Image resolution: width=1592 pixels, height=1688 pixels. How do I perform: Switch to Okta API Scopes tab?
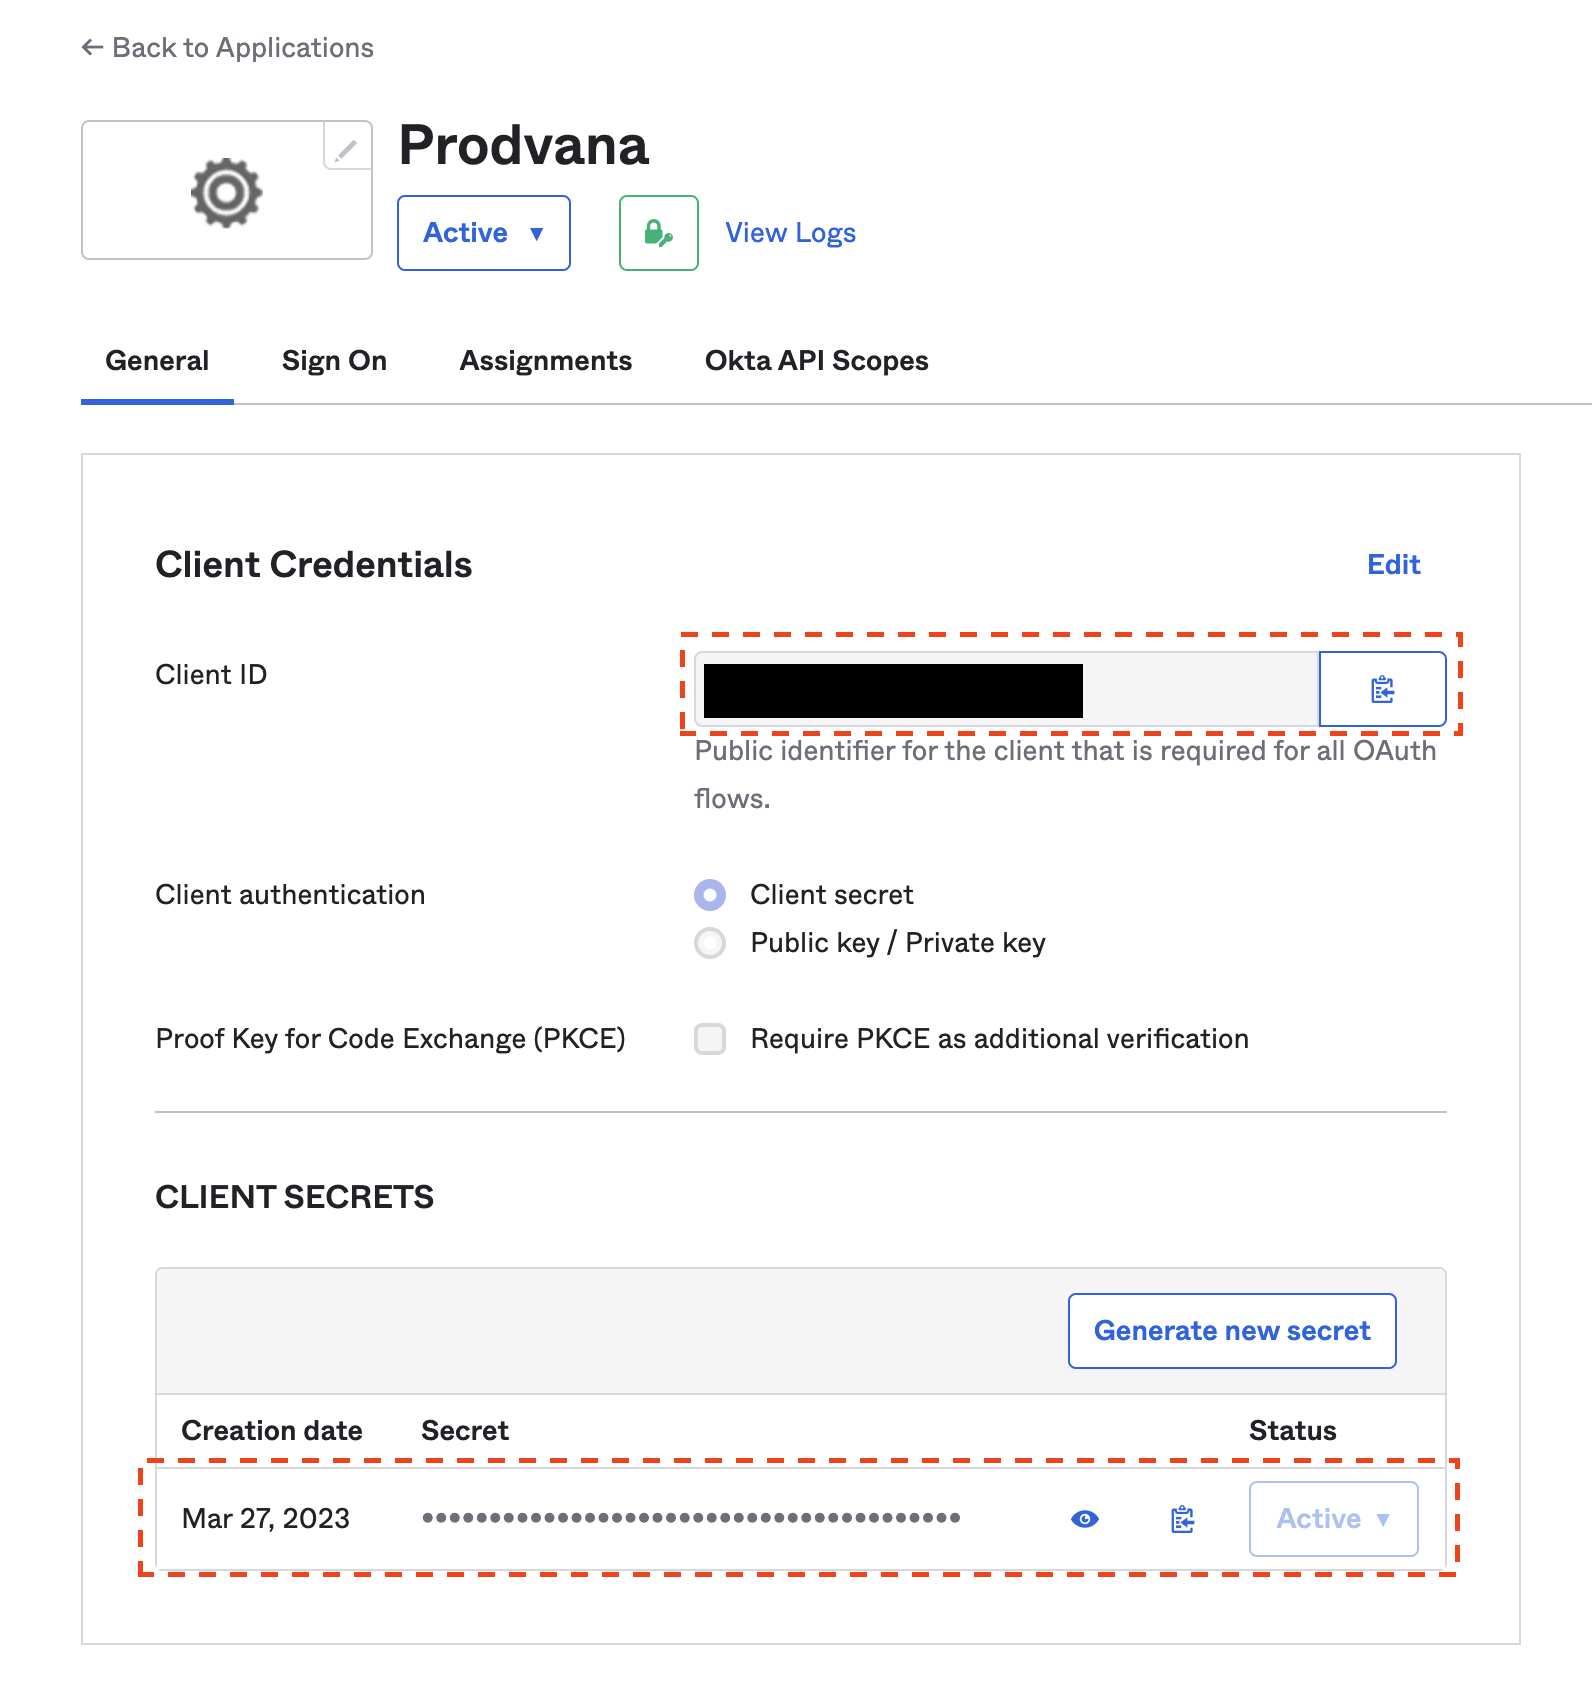(817, 361)
